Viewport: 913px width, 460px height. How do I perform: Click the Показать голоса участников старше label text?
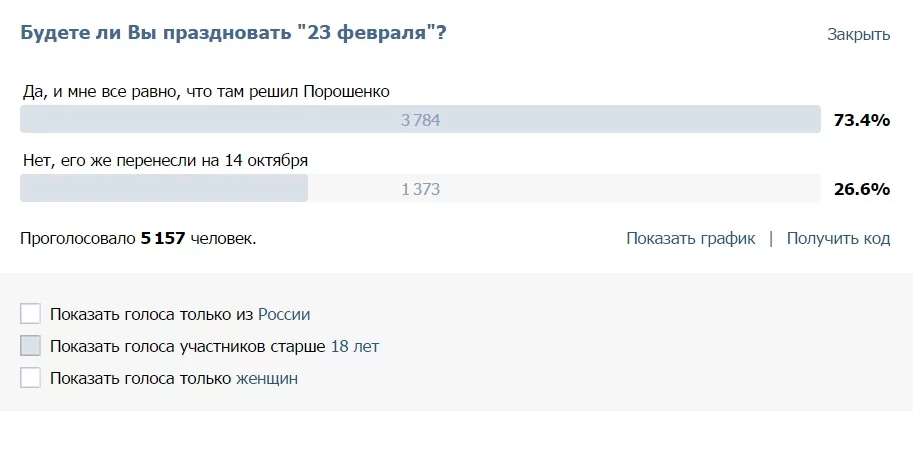[x=187, y=346]
